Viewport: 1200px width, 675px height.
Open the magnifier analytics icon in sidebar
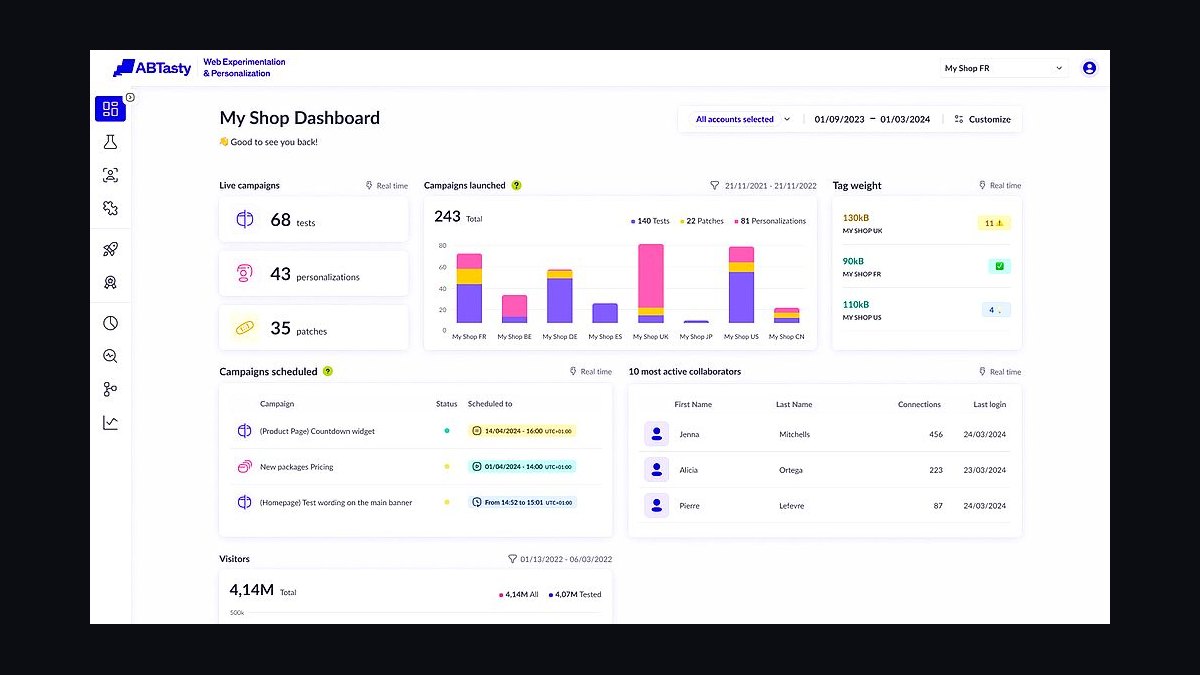coord(110,356)
